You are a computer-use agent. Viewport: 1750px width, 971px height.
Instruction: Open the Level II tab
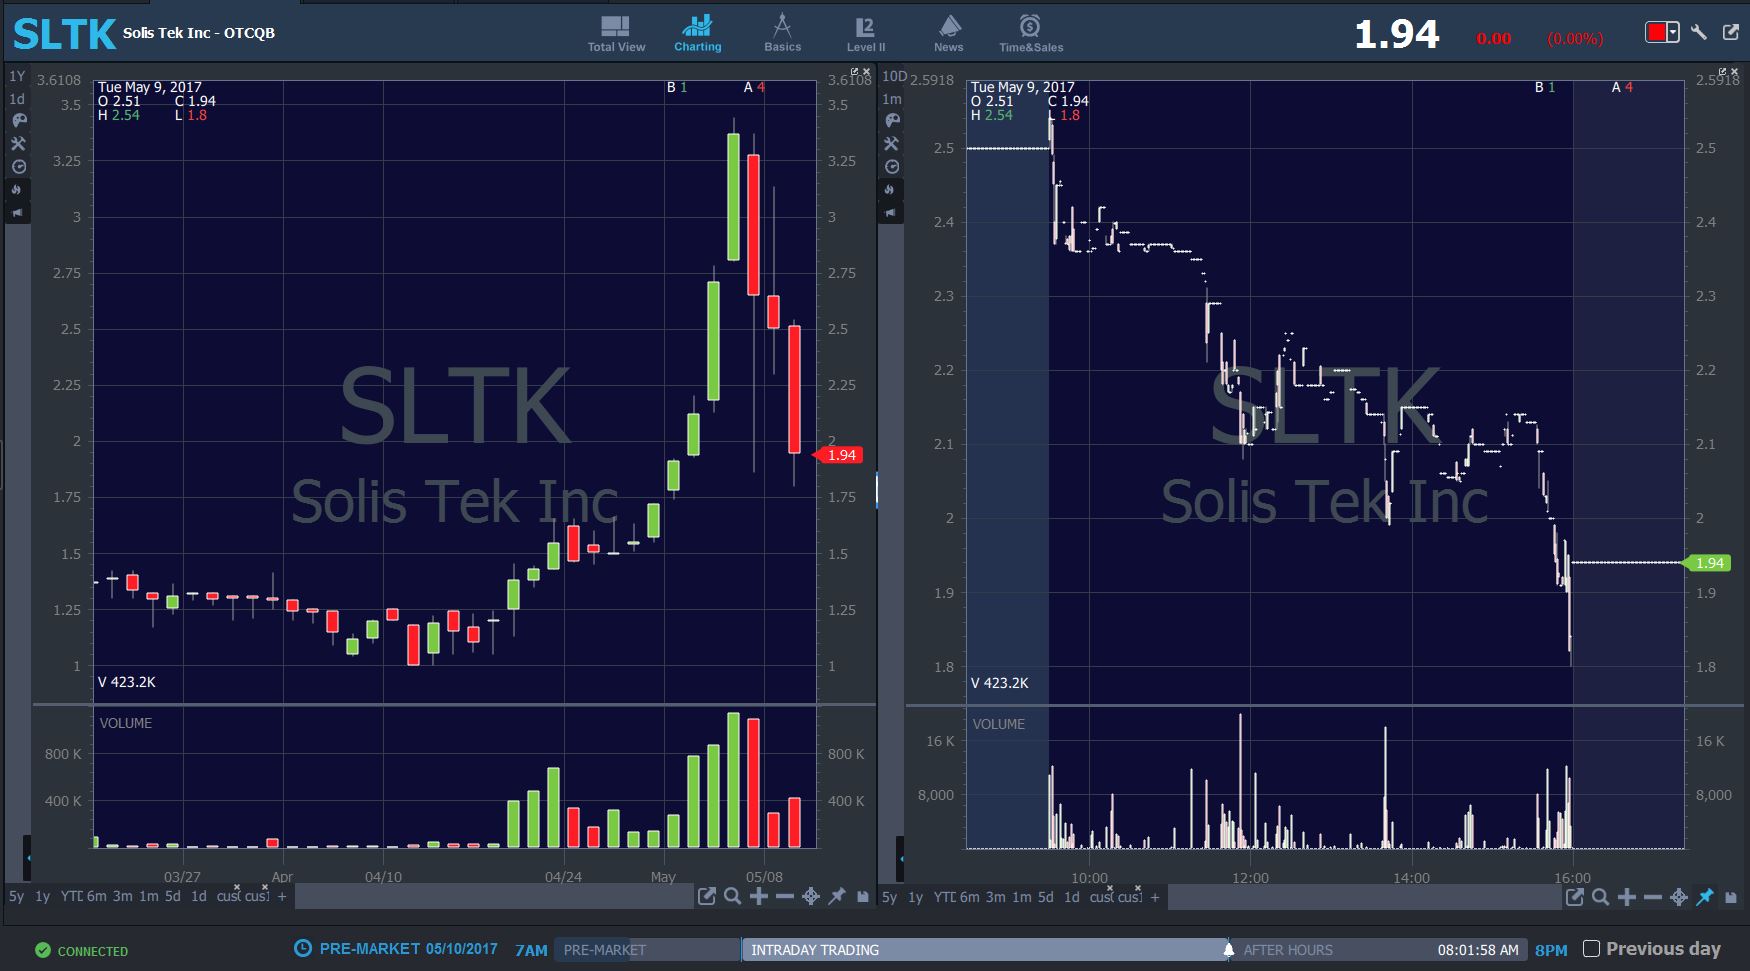(x=866, y=33)
